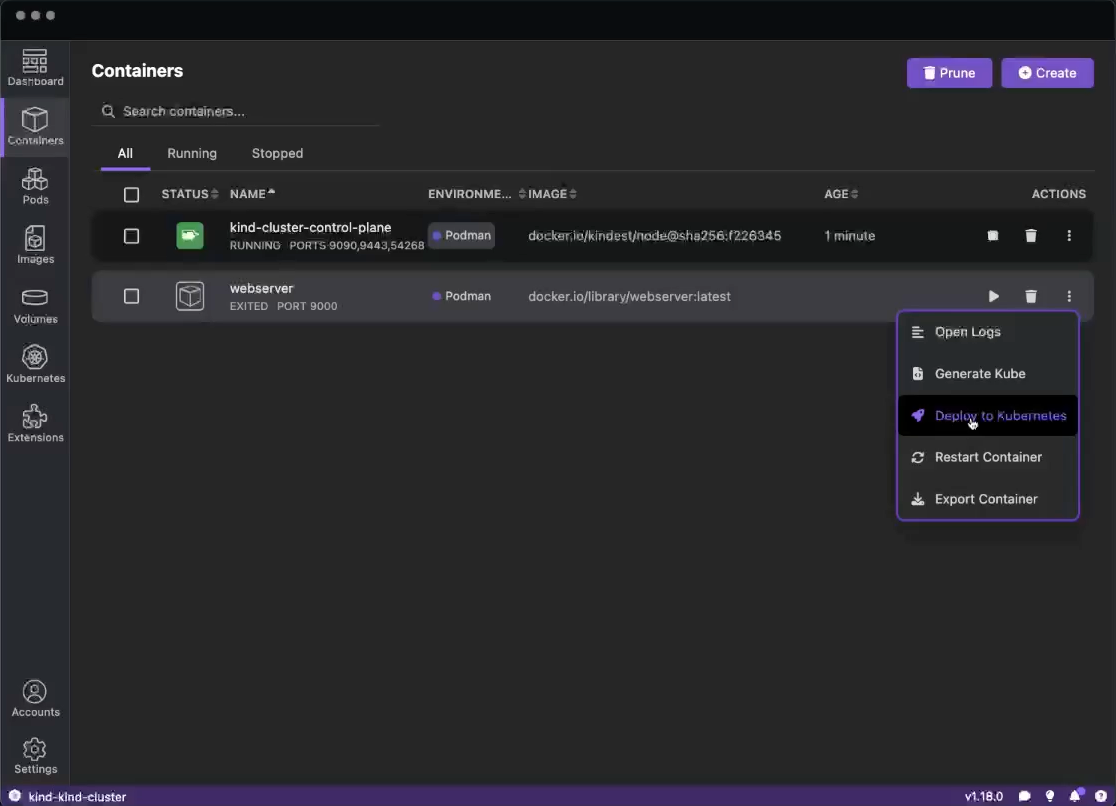Click the Prune button
Screen dimensions: 1116x806
(x=948, y=72)
